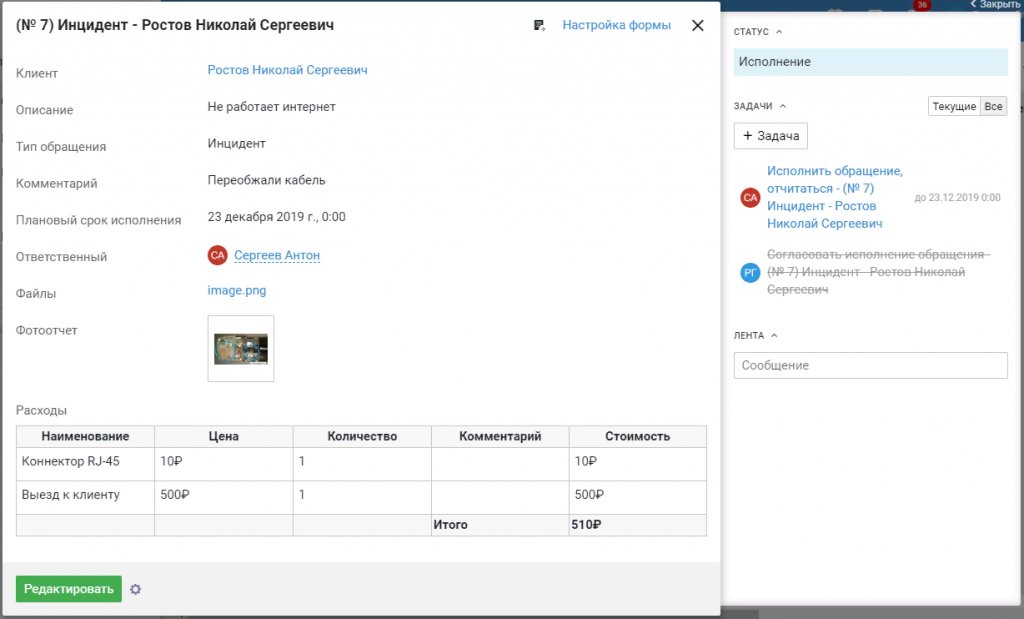
Task: Open the gear settings beside Редактировать
Action: coord(136,589)
